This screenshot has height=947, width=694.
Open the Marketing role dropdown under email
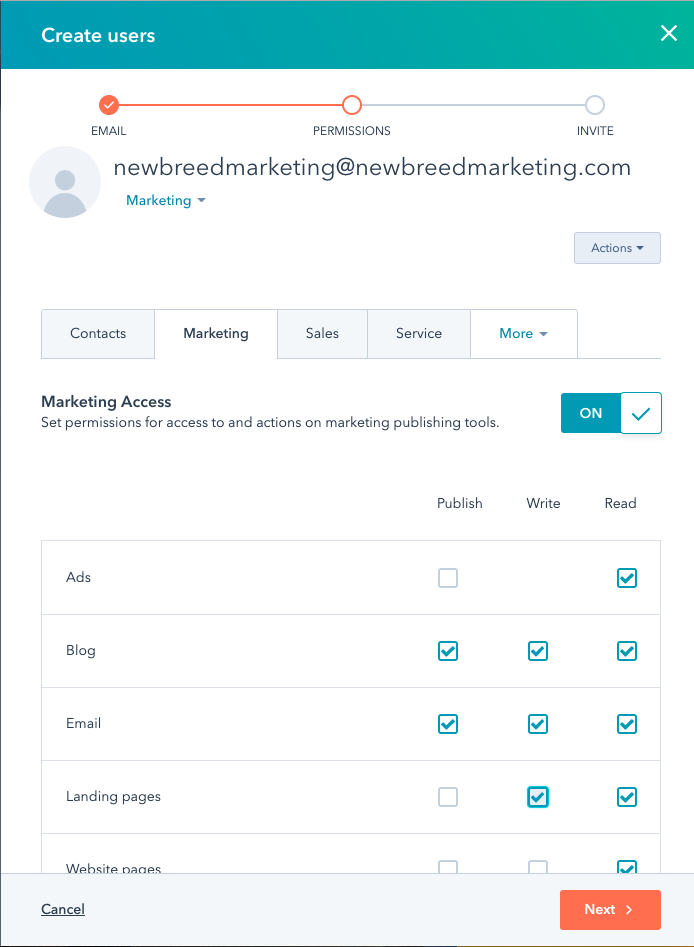(x=166, y=201)
